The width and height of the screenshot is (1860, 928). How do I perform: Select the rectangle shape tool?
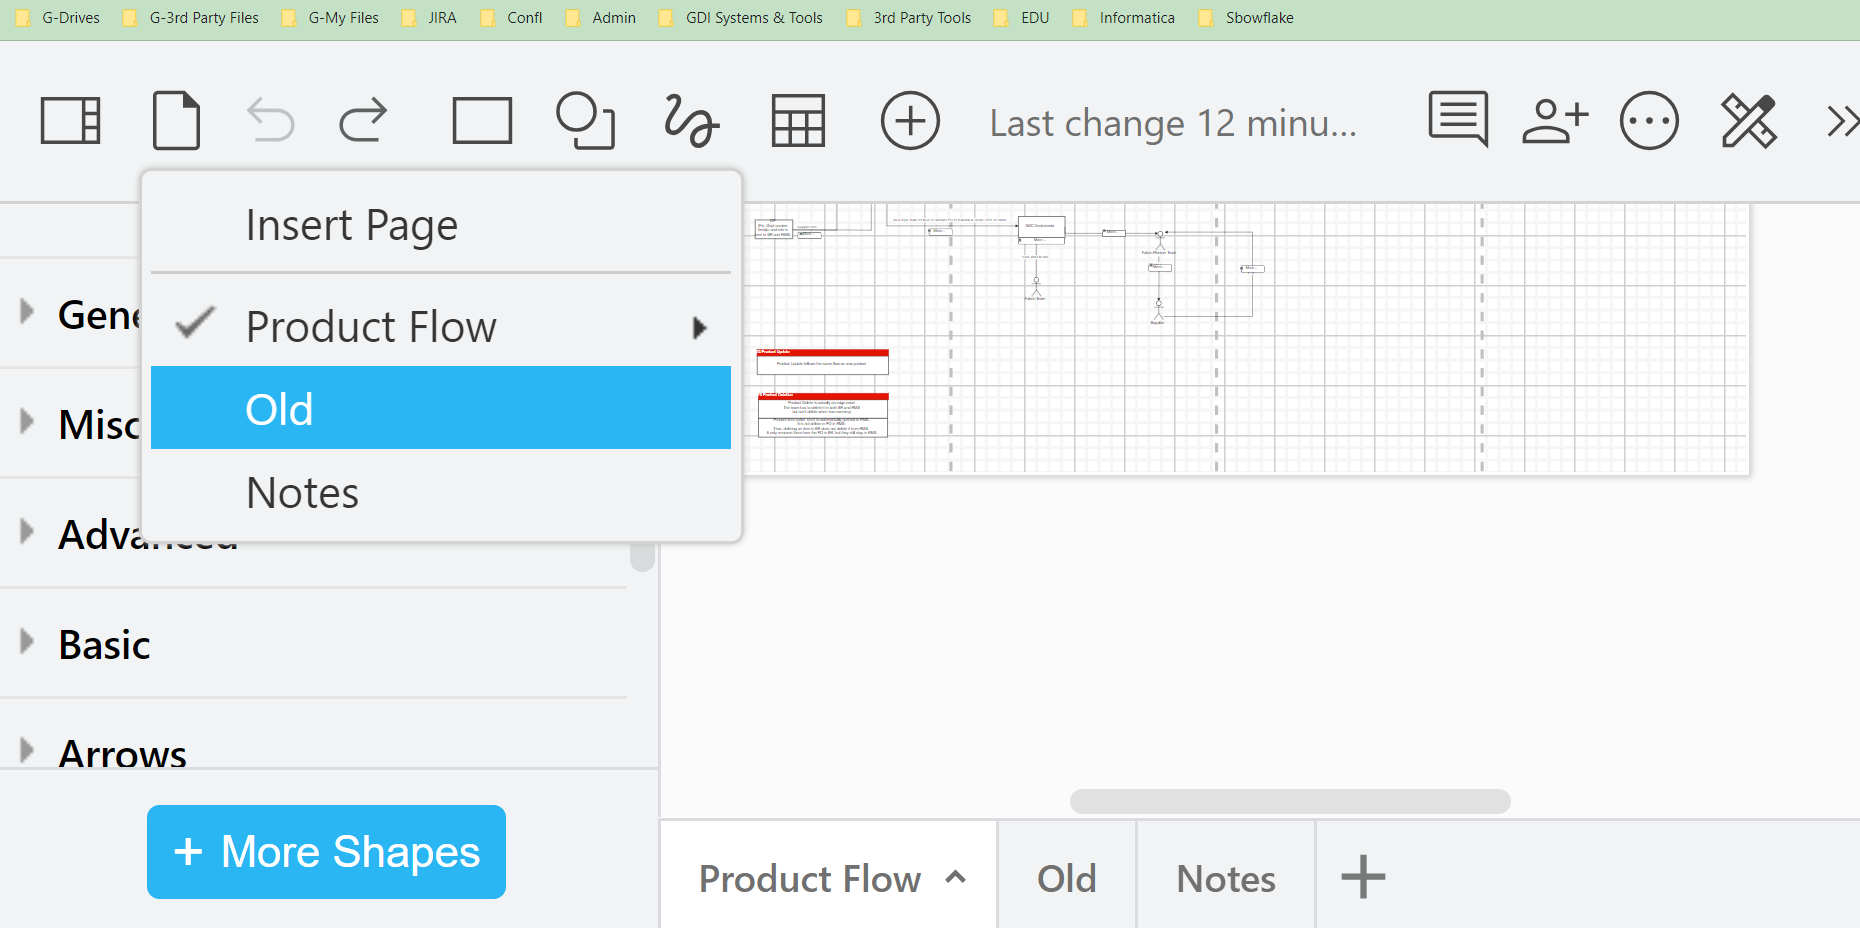pos(482,121)
